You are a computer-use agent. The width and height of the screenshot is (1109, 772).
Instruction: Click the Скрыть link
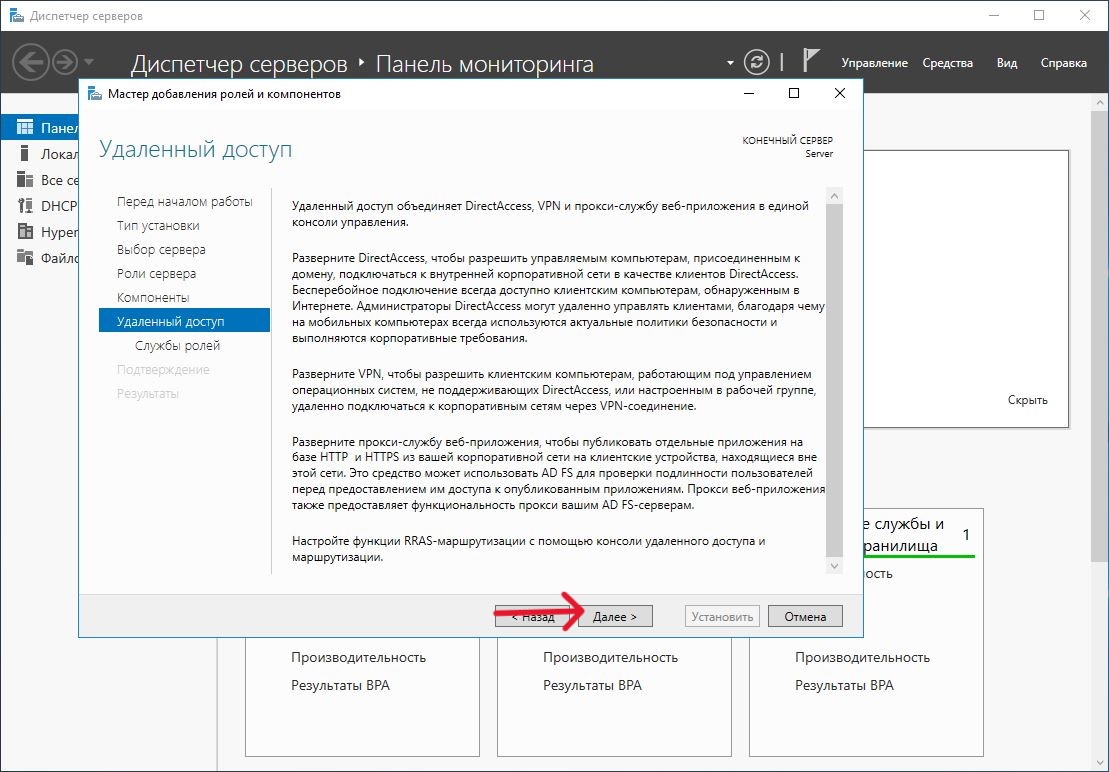1027,400
